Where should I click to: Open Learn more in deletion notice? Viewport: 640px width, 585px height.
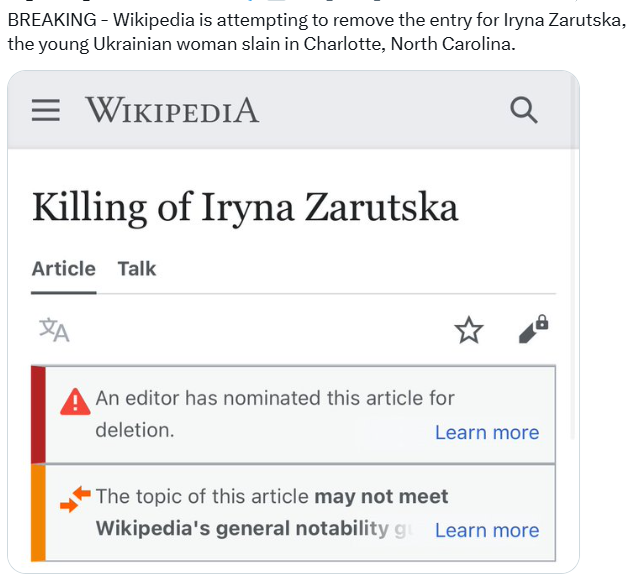487,433
